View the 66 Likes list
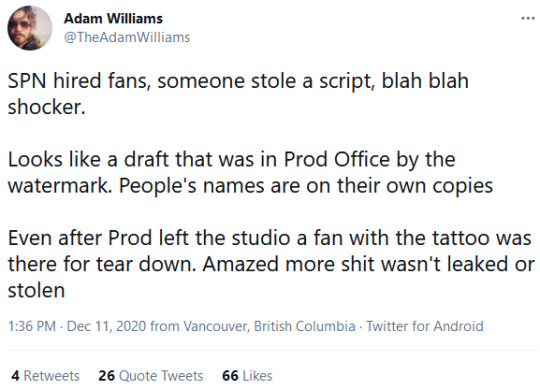The height and width of the screenshot is (390, 540). (247, 376)
